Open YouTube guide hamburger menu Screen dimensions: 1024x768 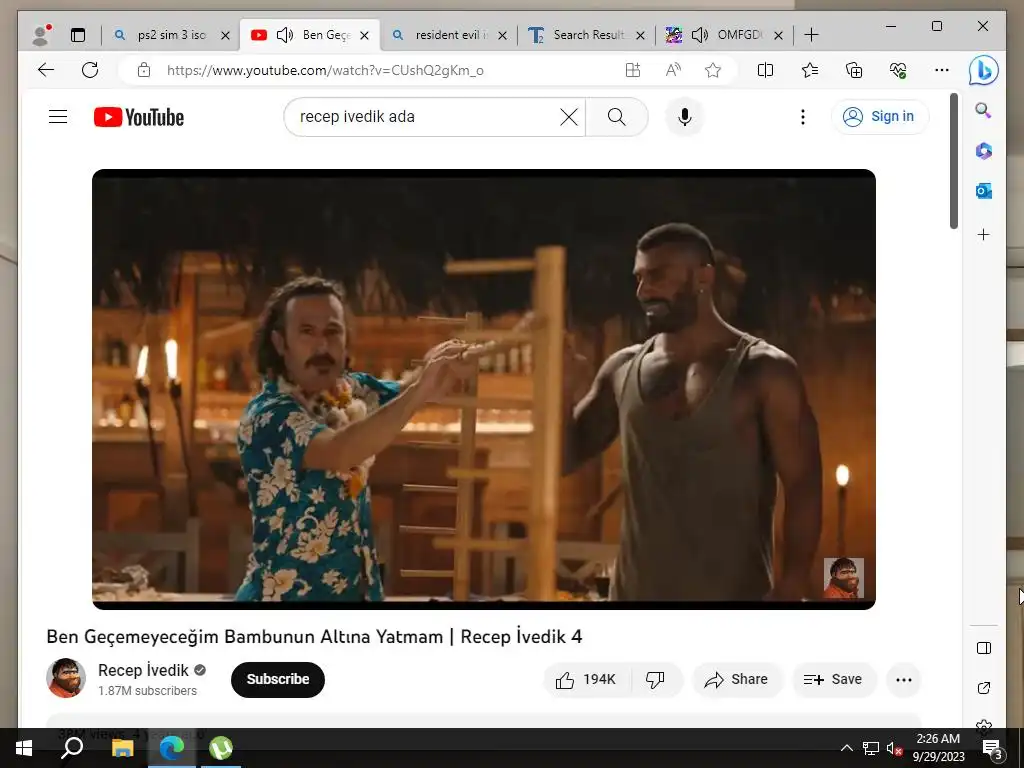tap(58, 117)
